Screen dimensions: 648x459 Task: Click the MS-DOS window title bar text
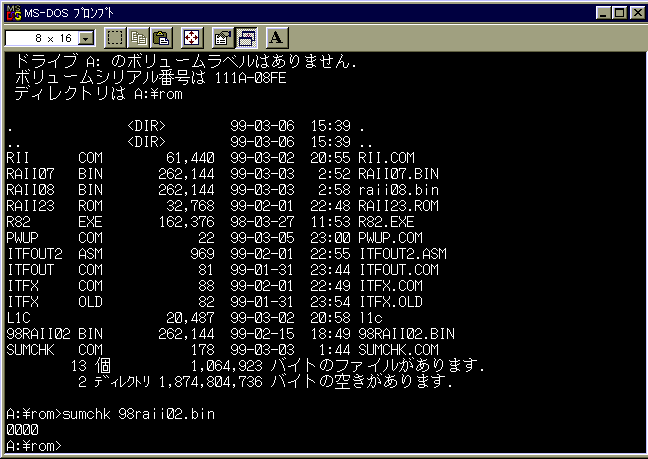(69, 13)
